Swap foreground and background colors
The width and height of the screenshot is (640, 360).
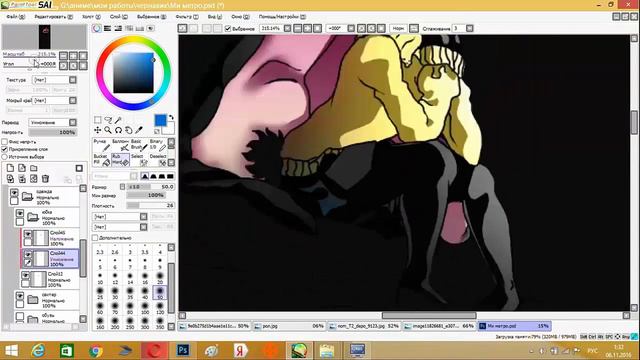[x=171, y=118]
